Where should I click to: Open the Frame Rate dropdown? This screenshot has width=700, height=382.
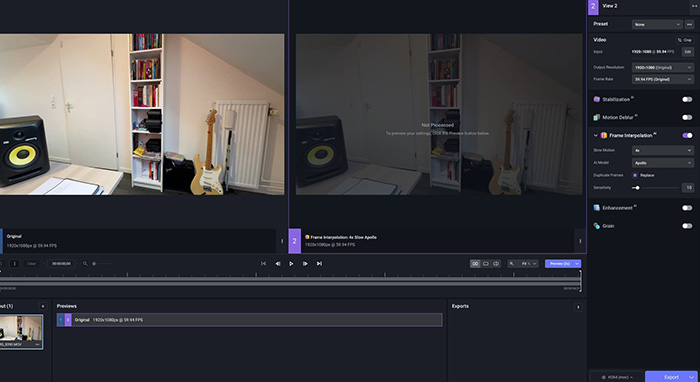click(662, 79)
